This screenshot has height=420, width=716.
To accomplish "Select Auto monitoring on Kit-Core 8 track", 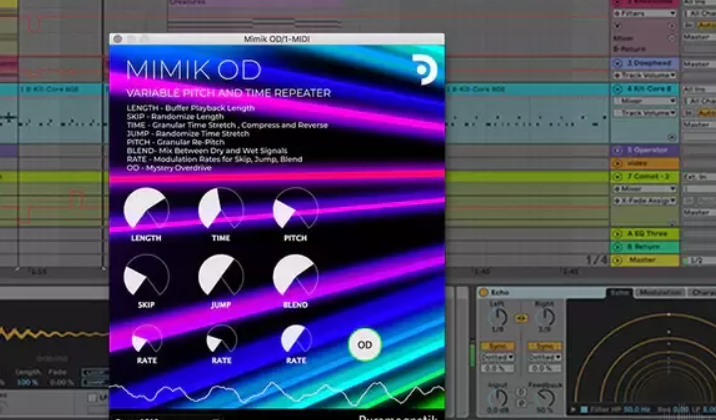I will (x=706, y=113).
